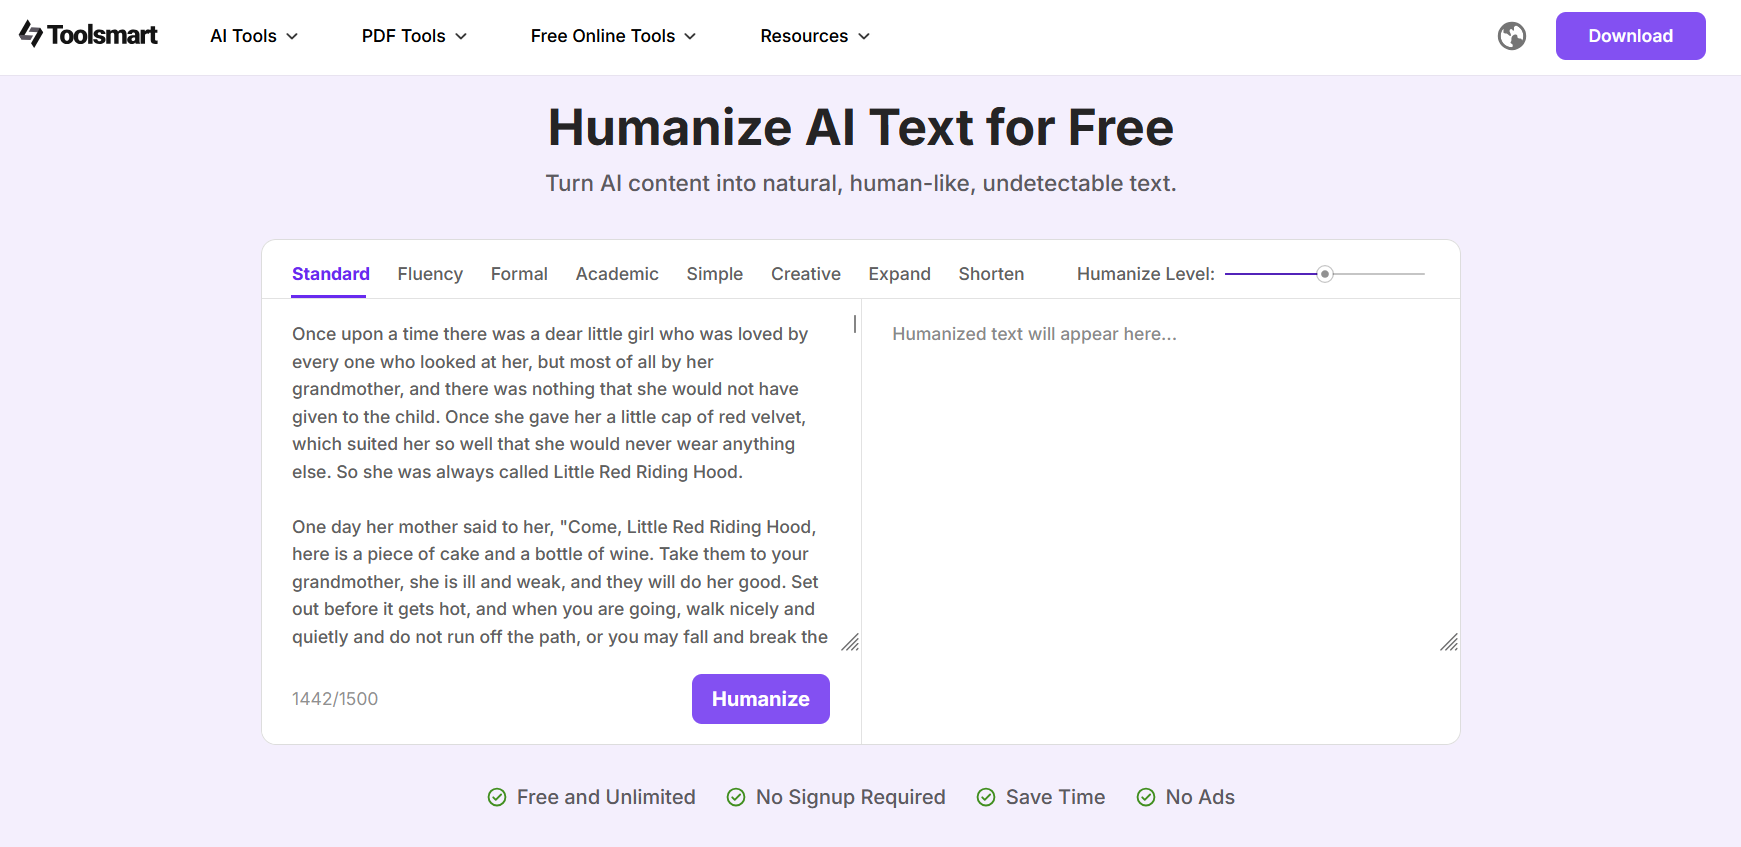Open the Free Online Tools menu
1741x847 pixels.
(613, 36)
